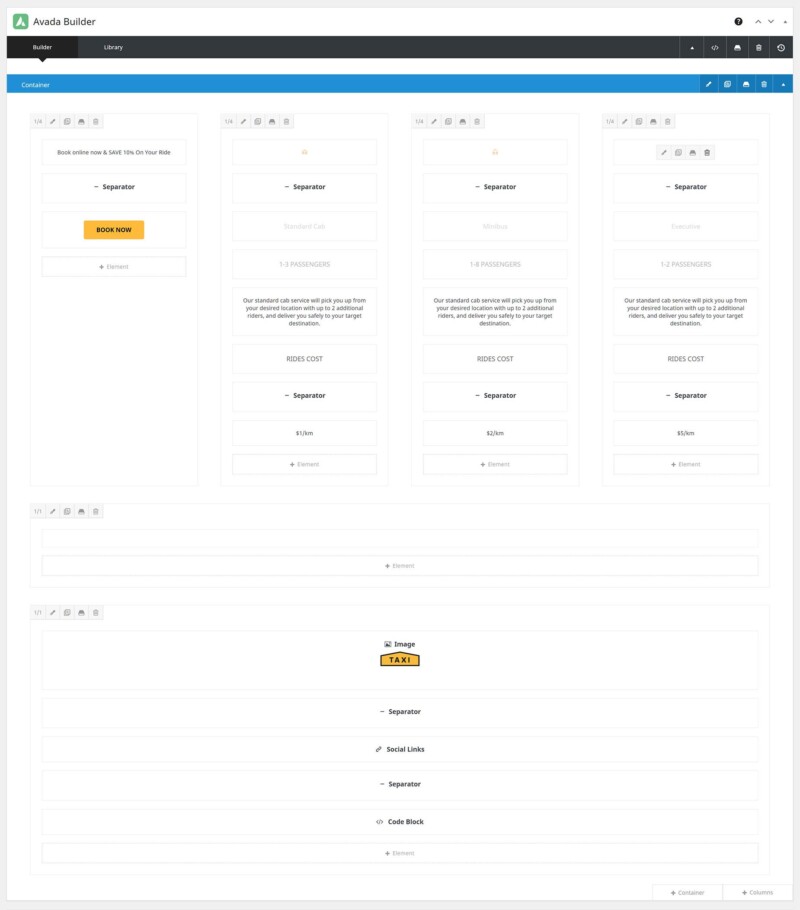Collapse the Avada Builder header with the chevron

point(760,21)
